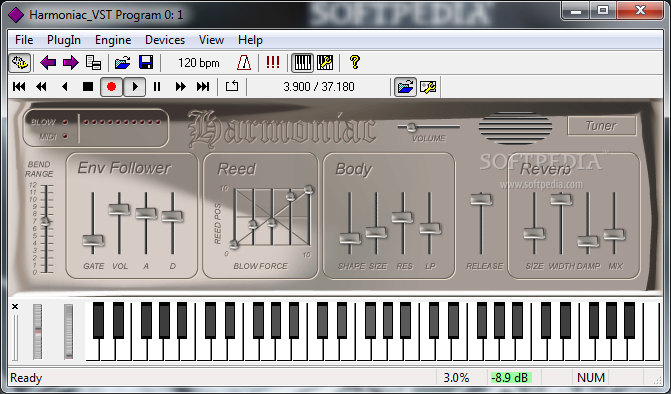Go to previous program with purple left arrow

(48, 63)
